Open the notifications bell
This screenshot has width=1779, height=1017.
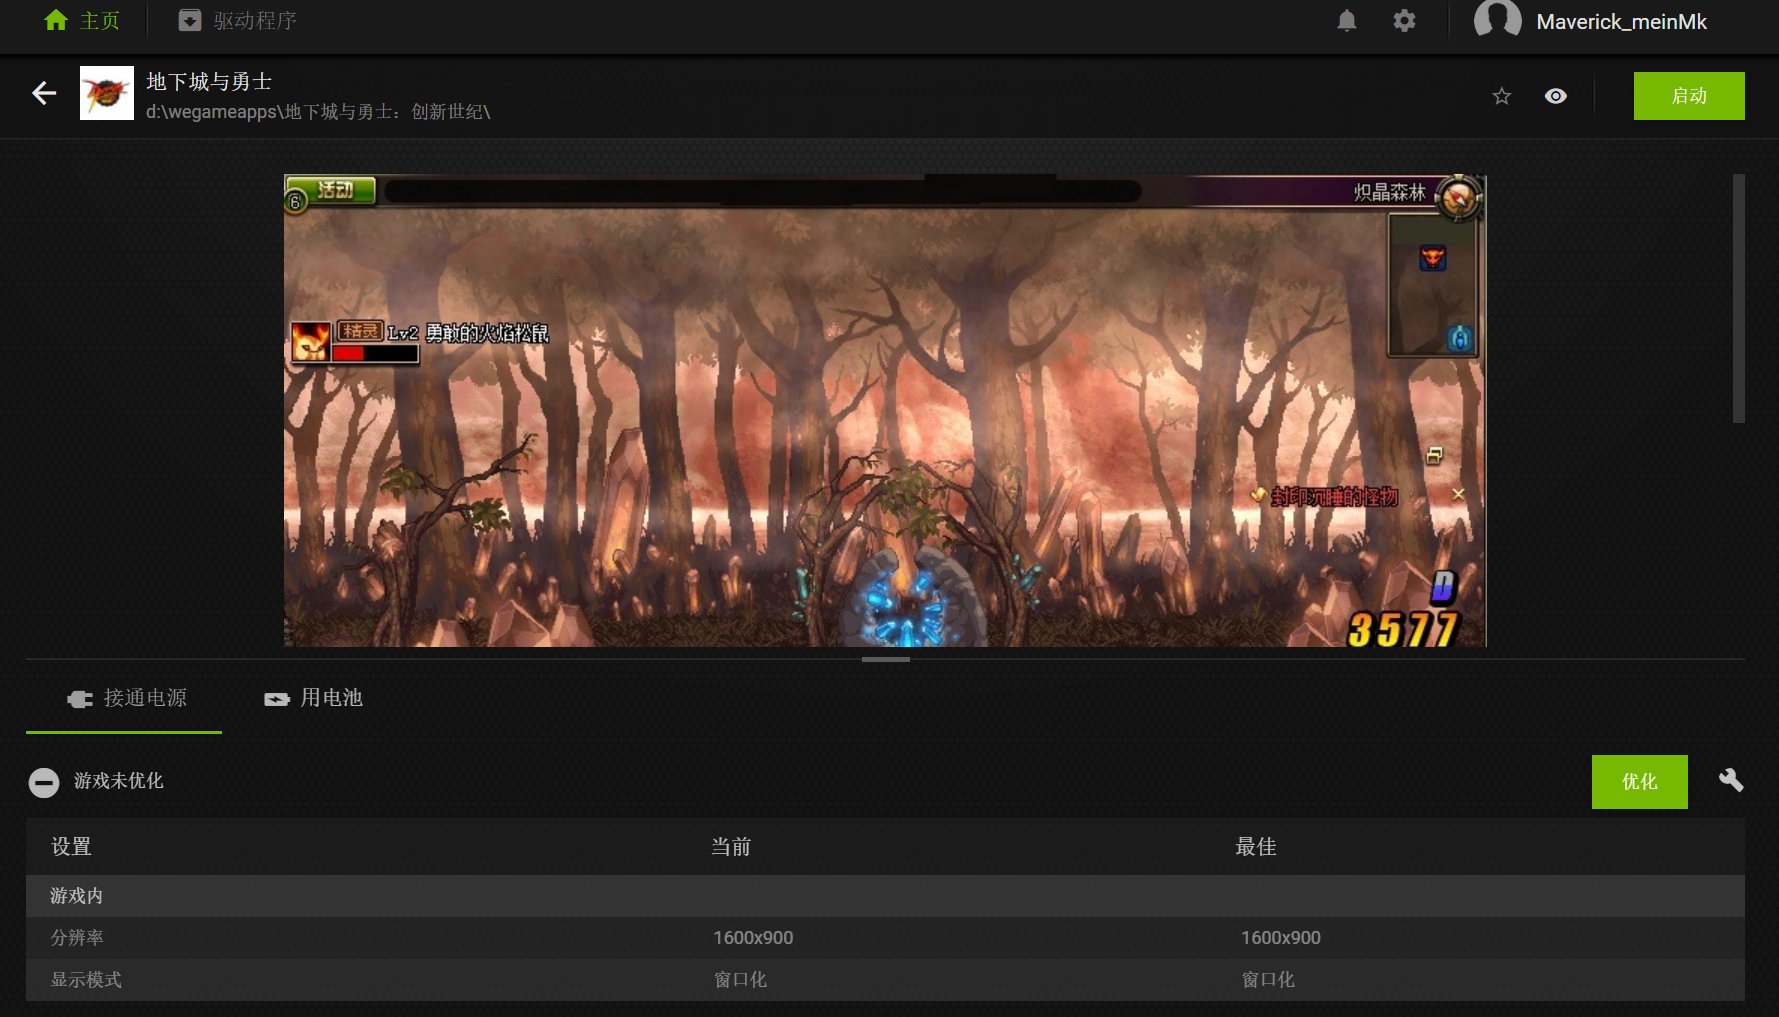coord(1347,20)
